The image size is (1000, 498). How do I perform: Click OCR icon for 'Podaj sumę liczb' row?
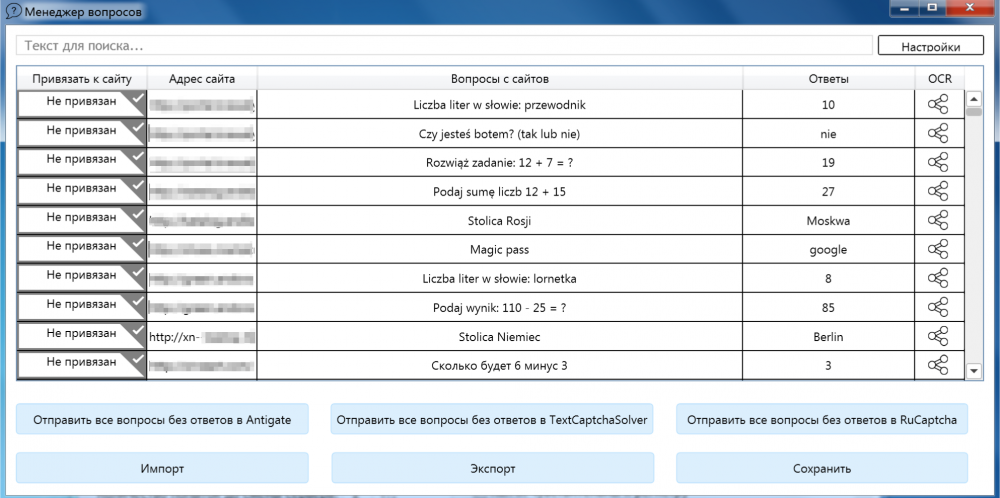click(x=938, y=191)
